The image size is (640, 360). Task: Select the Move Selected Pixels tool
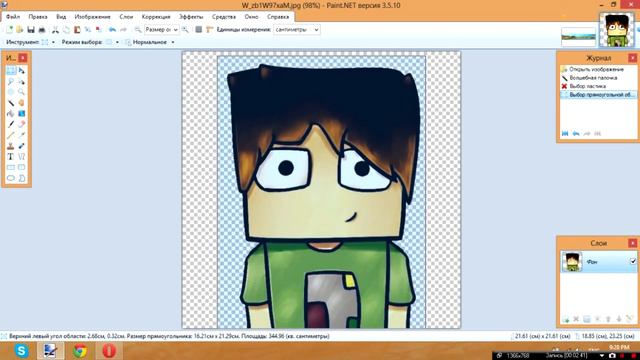tap(21, 71)
